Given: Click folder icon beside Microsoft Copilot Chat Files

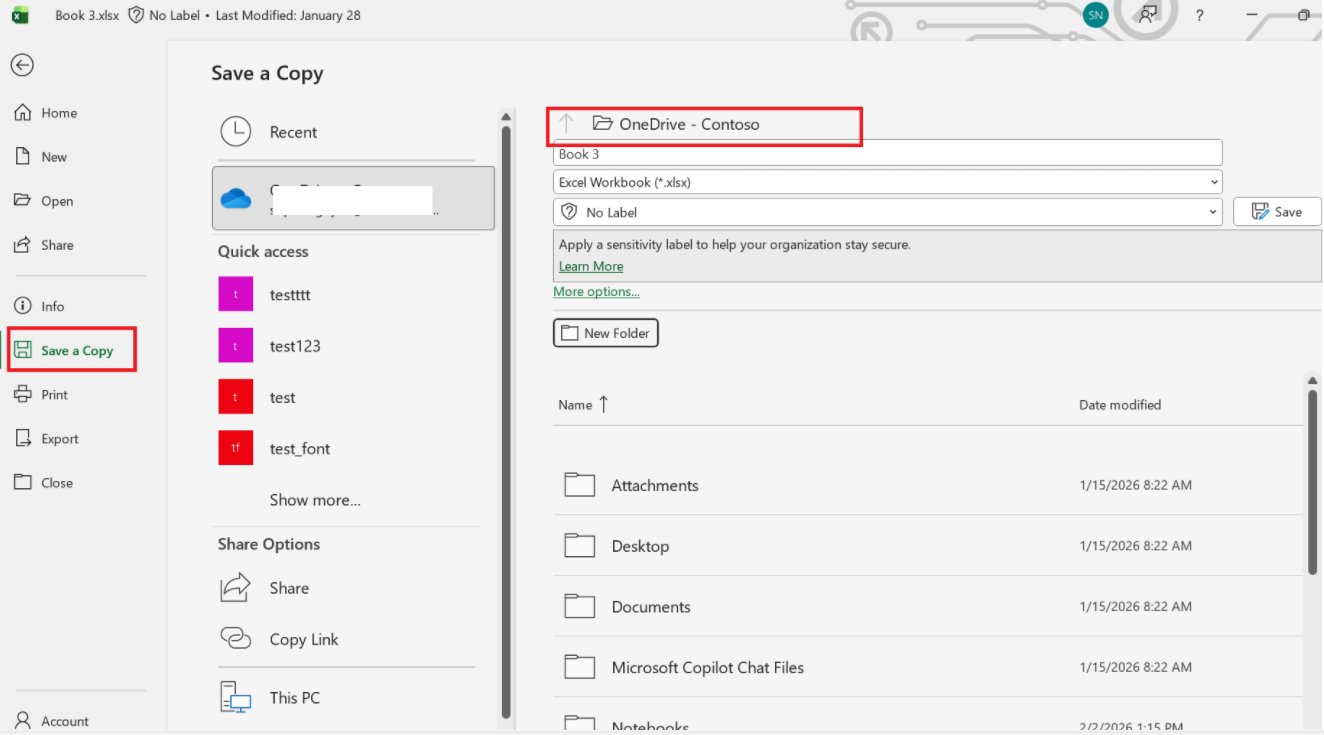Looking at the screenshot, I should click(579, 667).
